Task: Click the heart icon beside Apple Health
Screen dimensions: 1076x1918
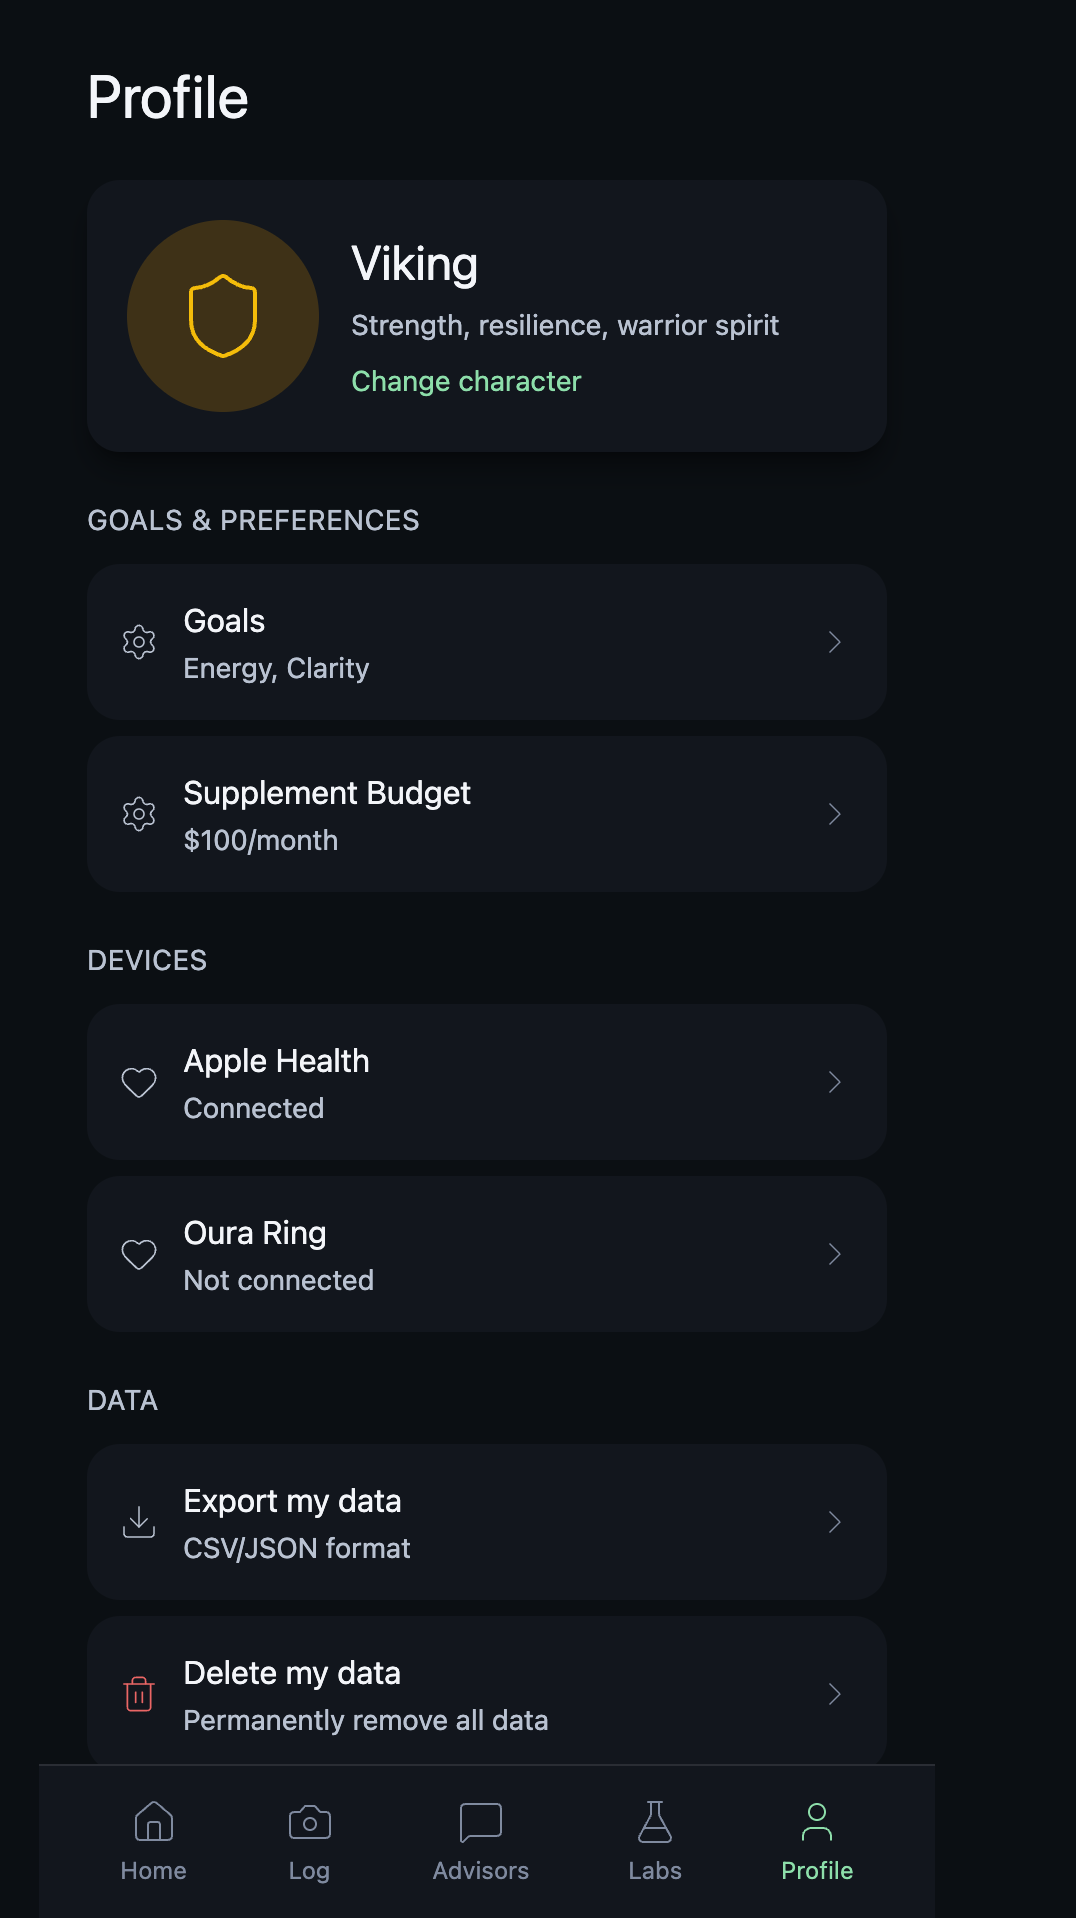Action: coord(139,1082)
